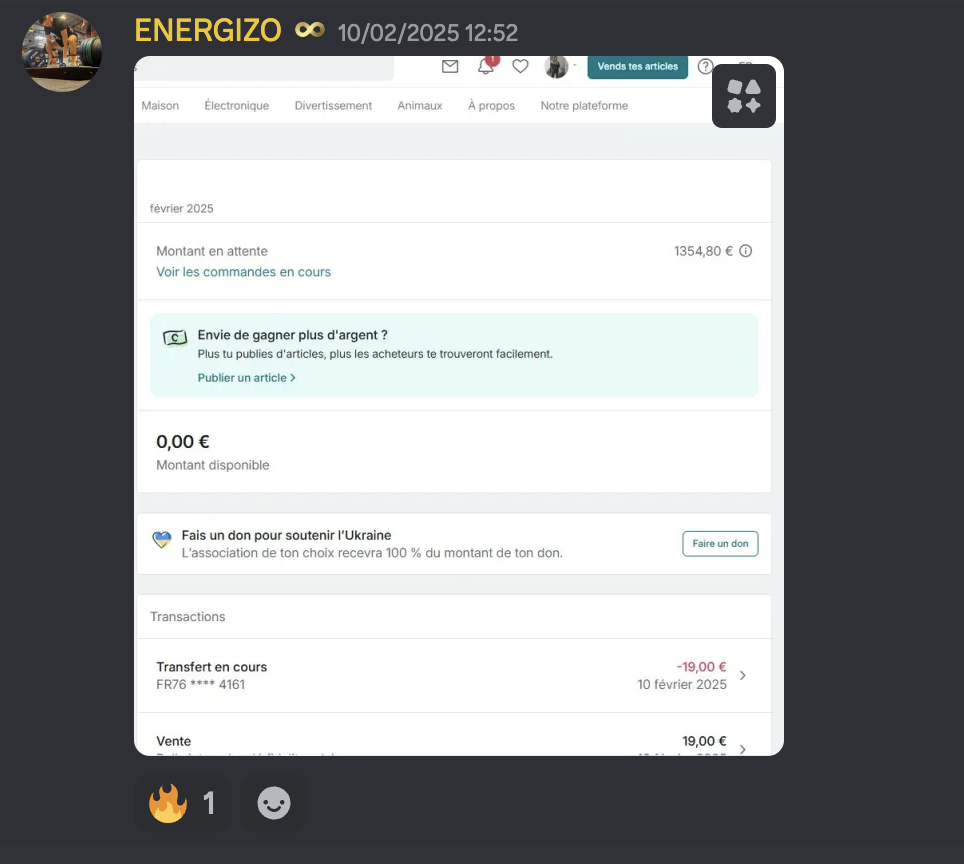Select the Divertissement category tab
The image size is (964, 864).
tap(333, 106)
